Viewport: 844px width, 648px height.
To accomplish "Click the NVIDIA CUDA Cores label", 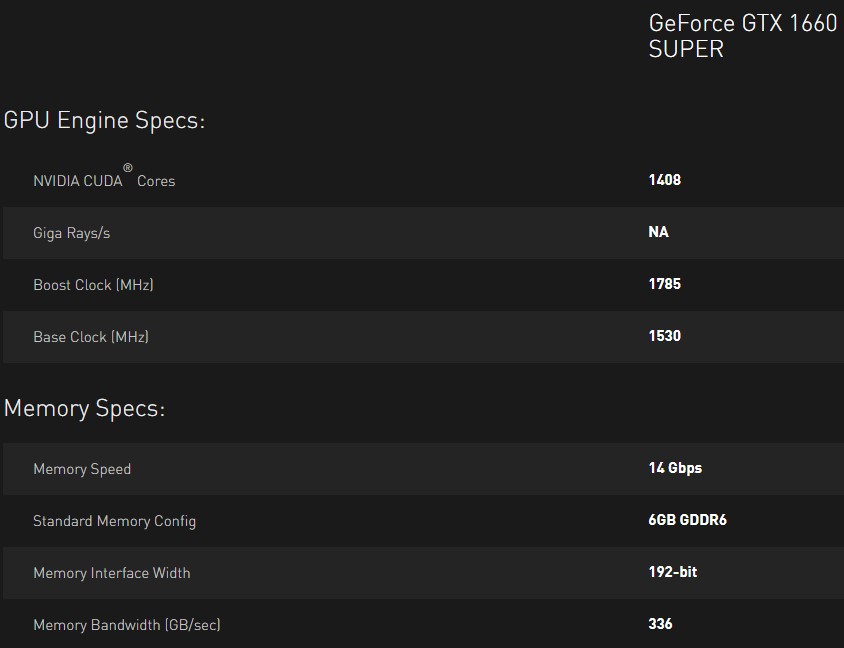I will click(104, 178).
